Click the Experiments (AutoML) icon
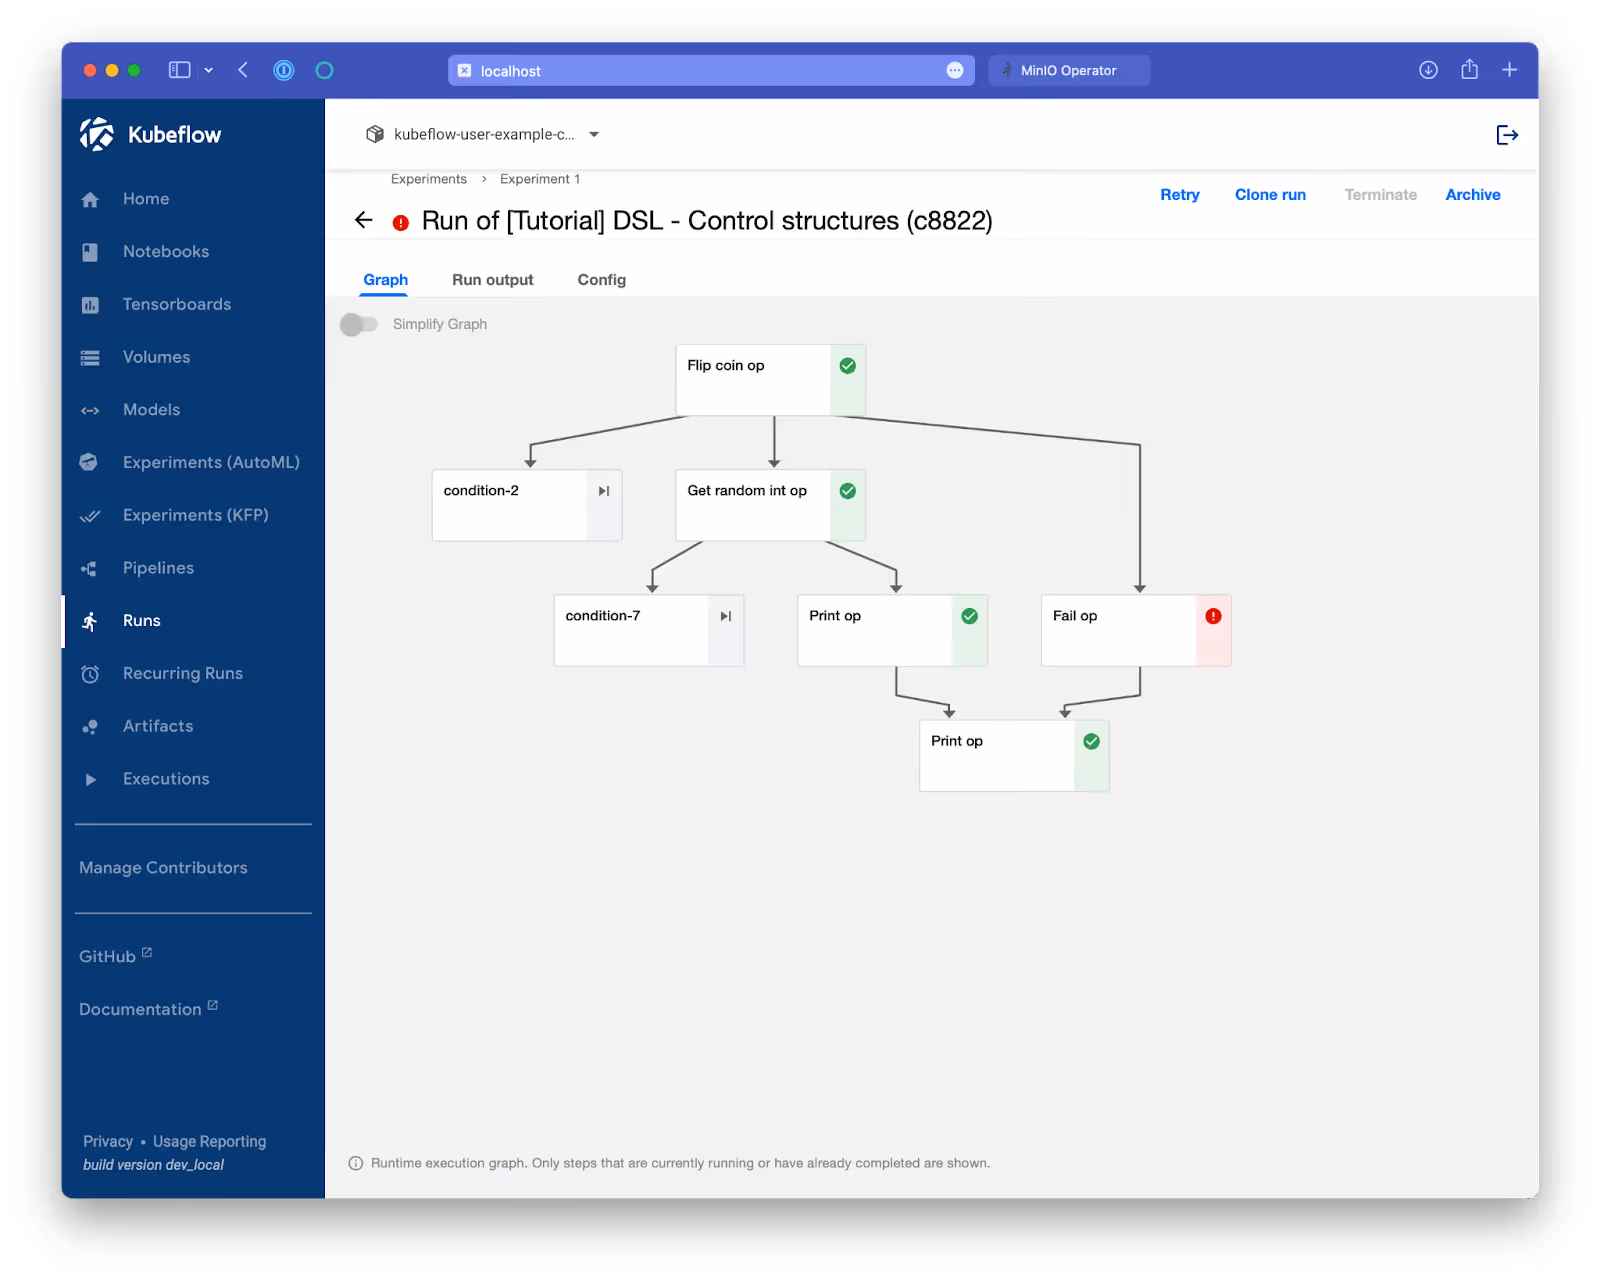 (x=89, y=462)
